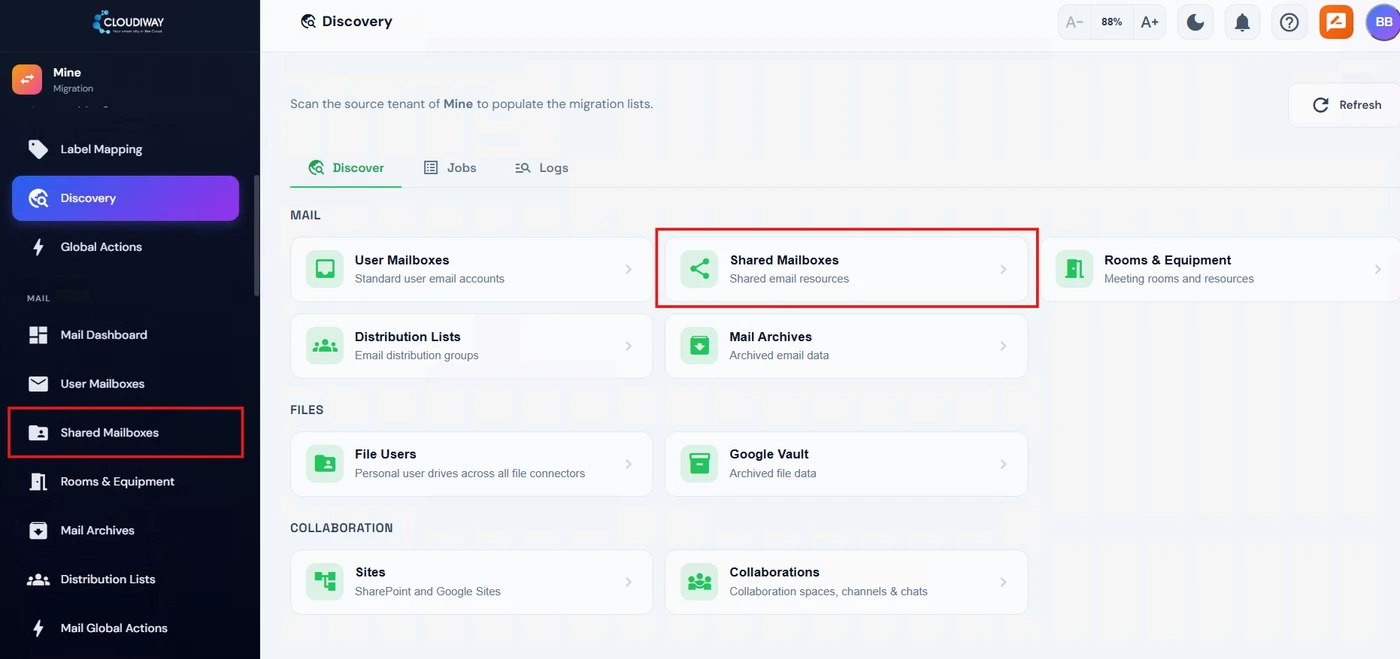The image size is (1400, 659).
Task: Switch to the Logs tab
Action: click(541, 168)
